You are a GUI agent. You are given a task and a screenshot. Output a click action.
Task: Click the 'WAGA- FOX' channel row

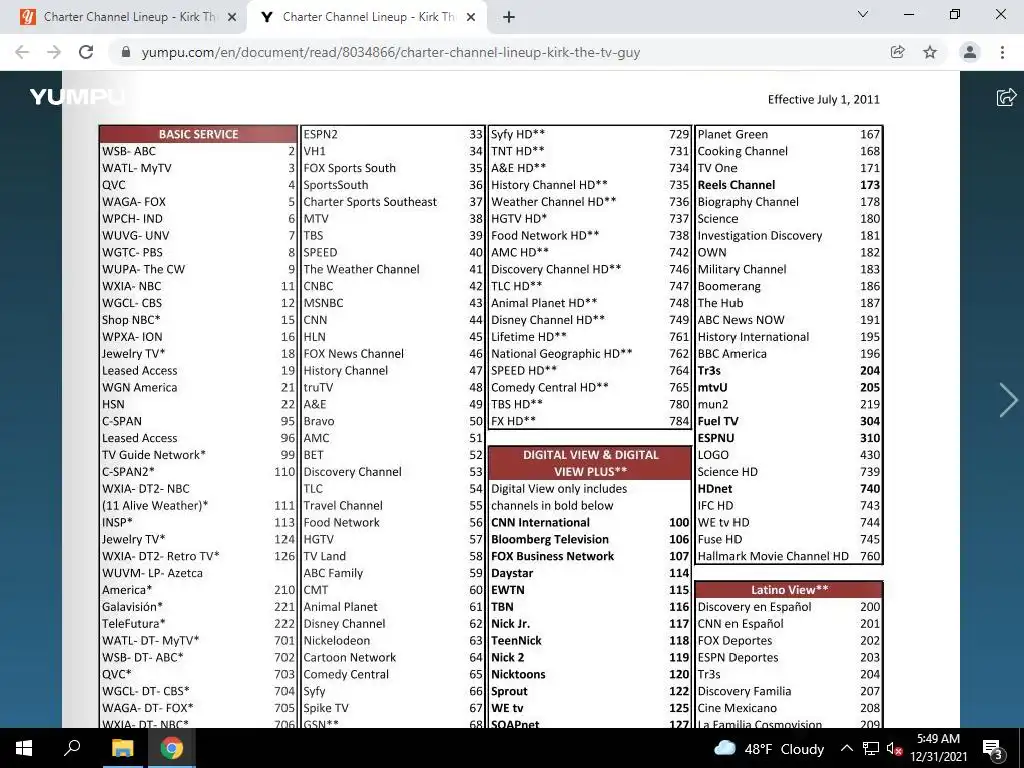(x=199, y=202)
